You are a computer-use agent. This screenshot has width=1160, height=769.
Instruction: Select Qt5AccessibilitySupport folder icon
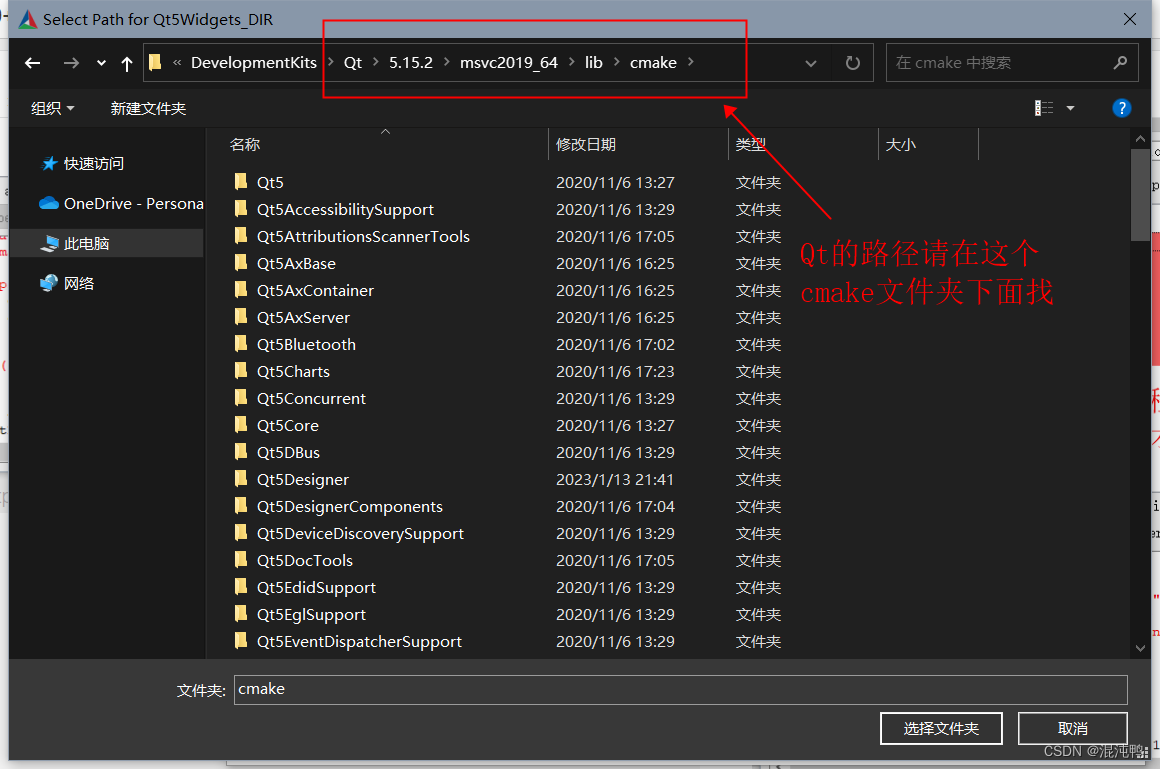[241, 209]
